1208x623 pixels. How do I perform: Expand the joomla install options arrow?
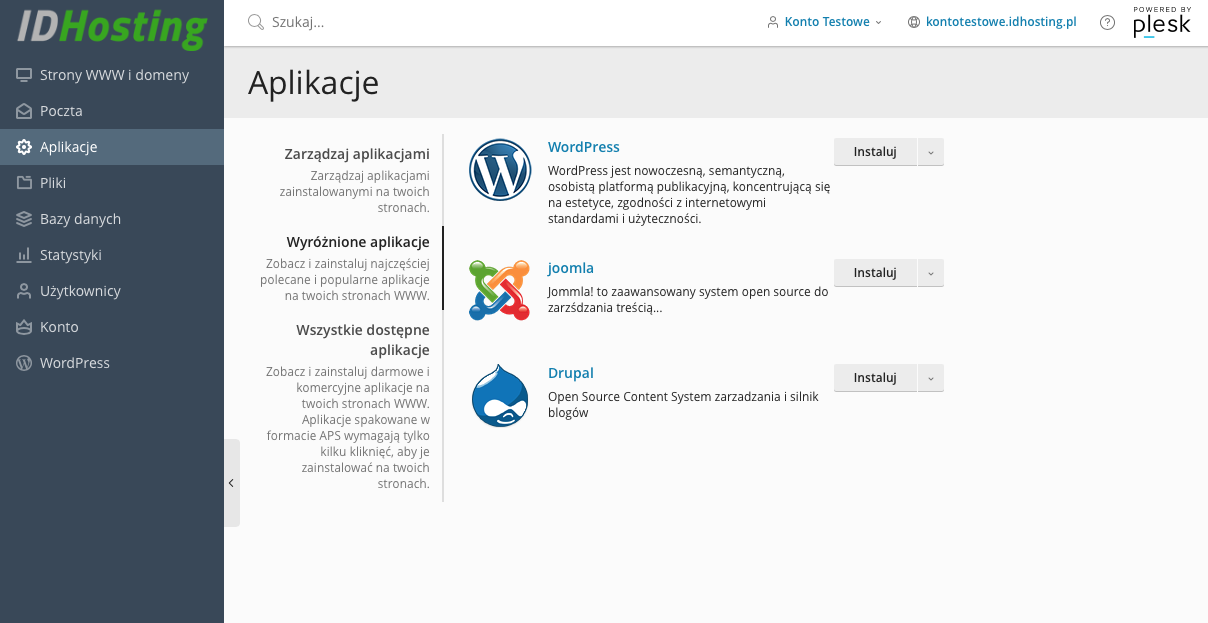(x=931, y=273)
